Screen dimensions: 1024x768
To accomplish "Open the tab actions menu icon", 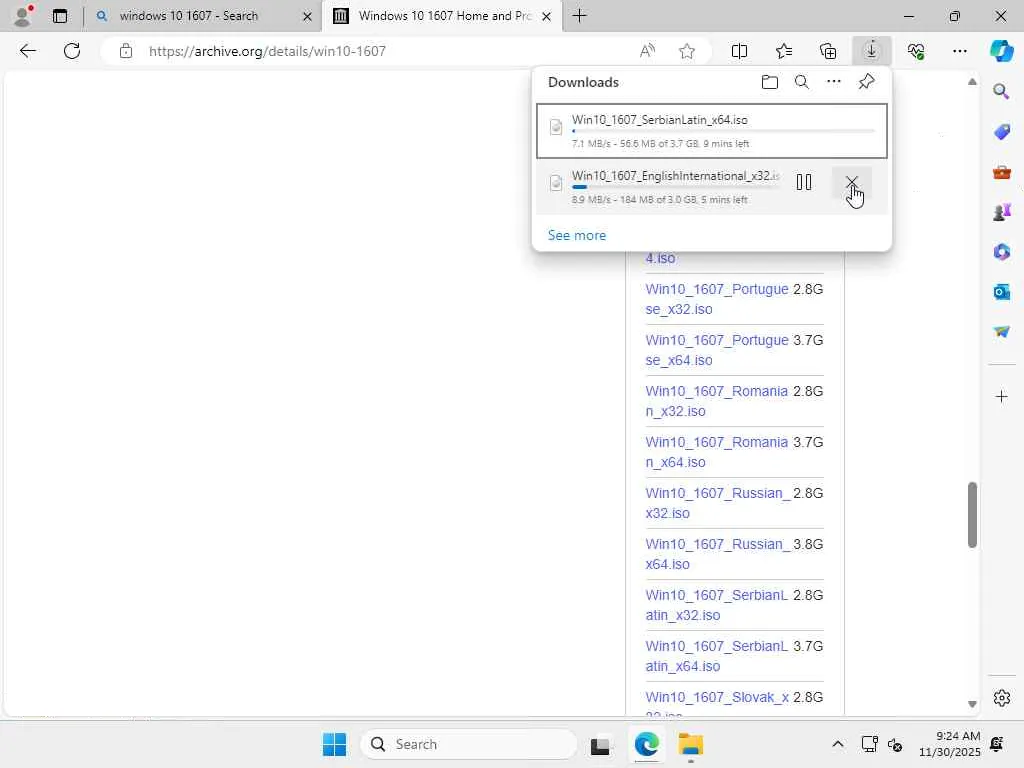I will tap(60, 16).
